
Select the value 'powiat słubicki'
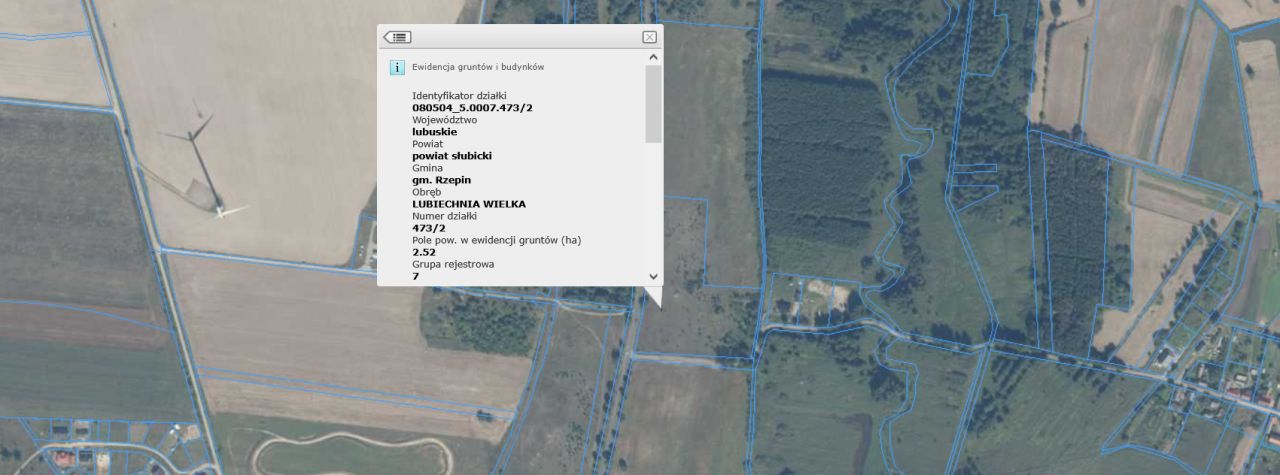point(452,156)
